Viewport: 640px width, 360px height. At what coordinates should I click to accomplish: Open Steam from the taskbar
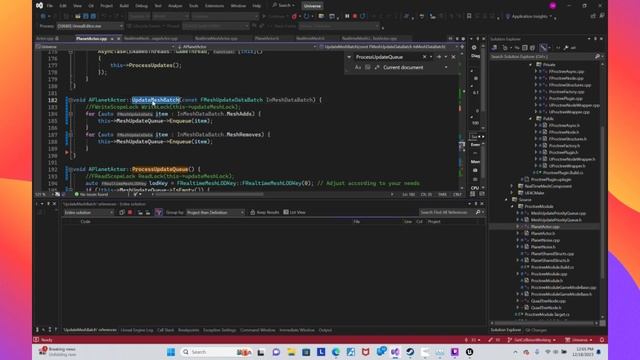[410, 352]
